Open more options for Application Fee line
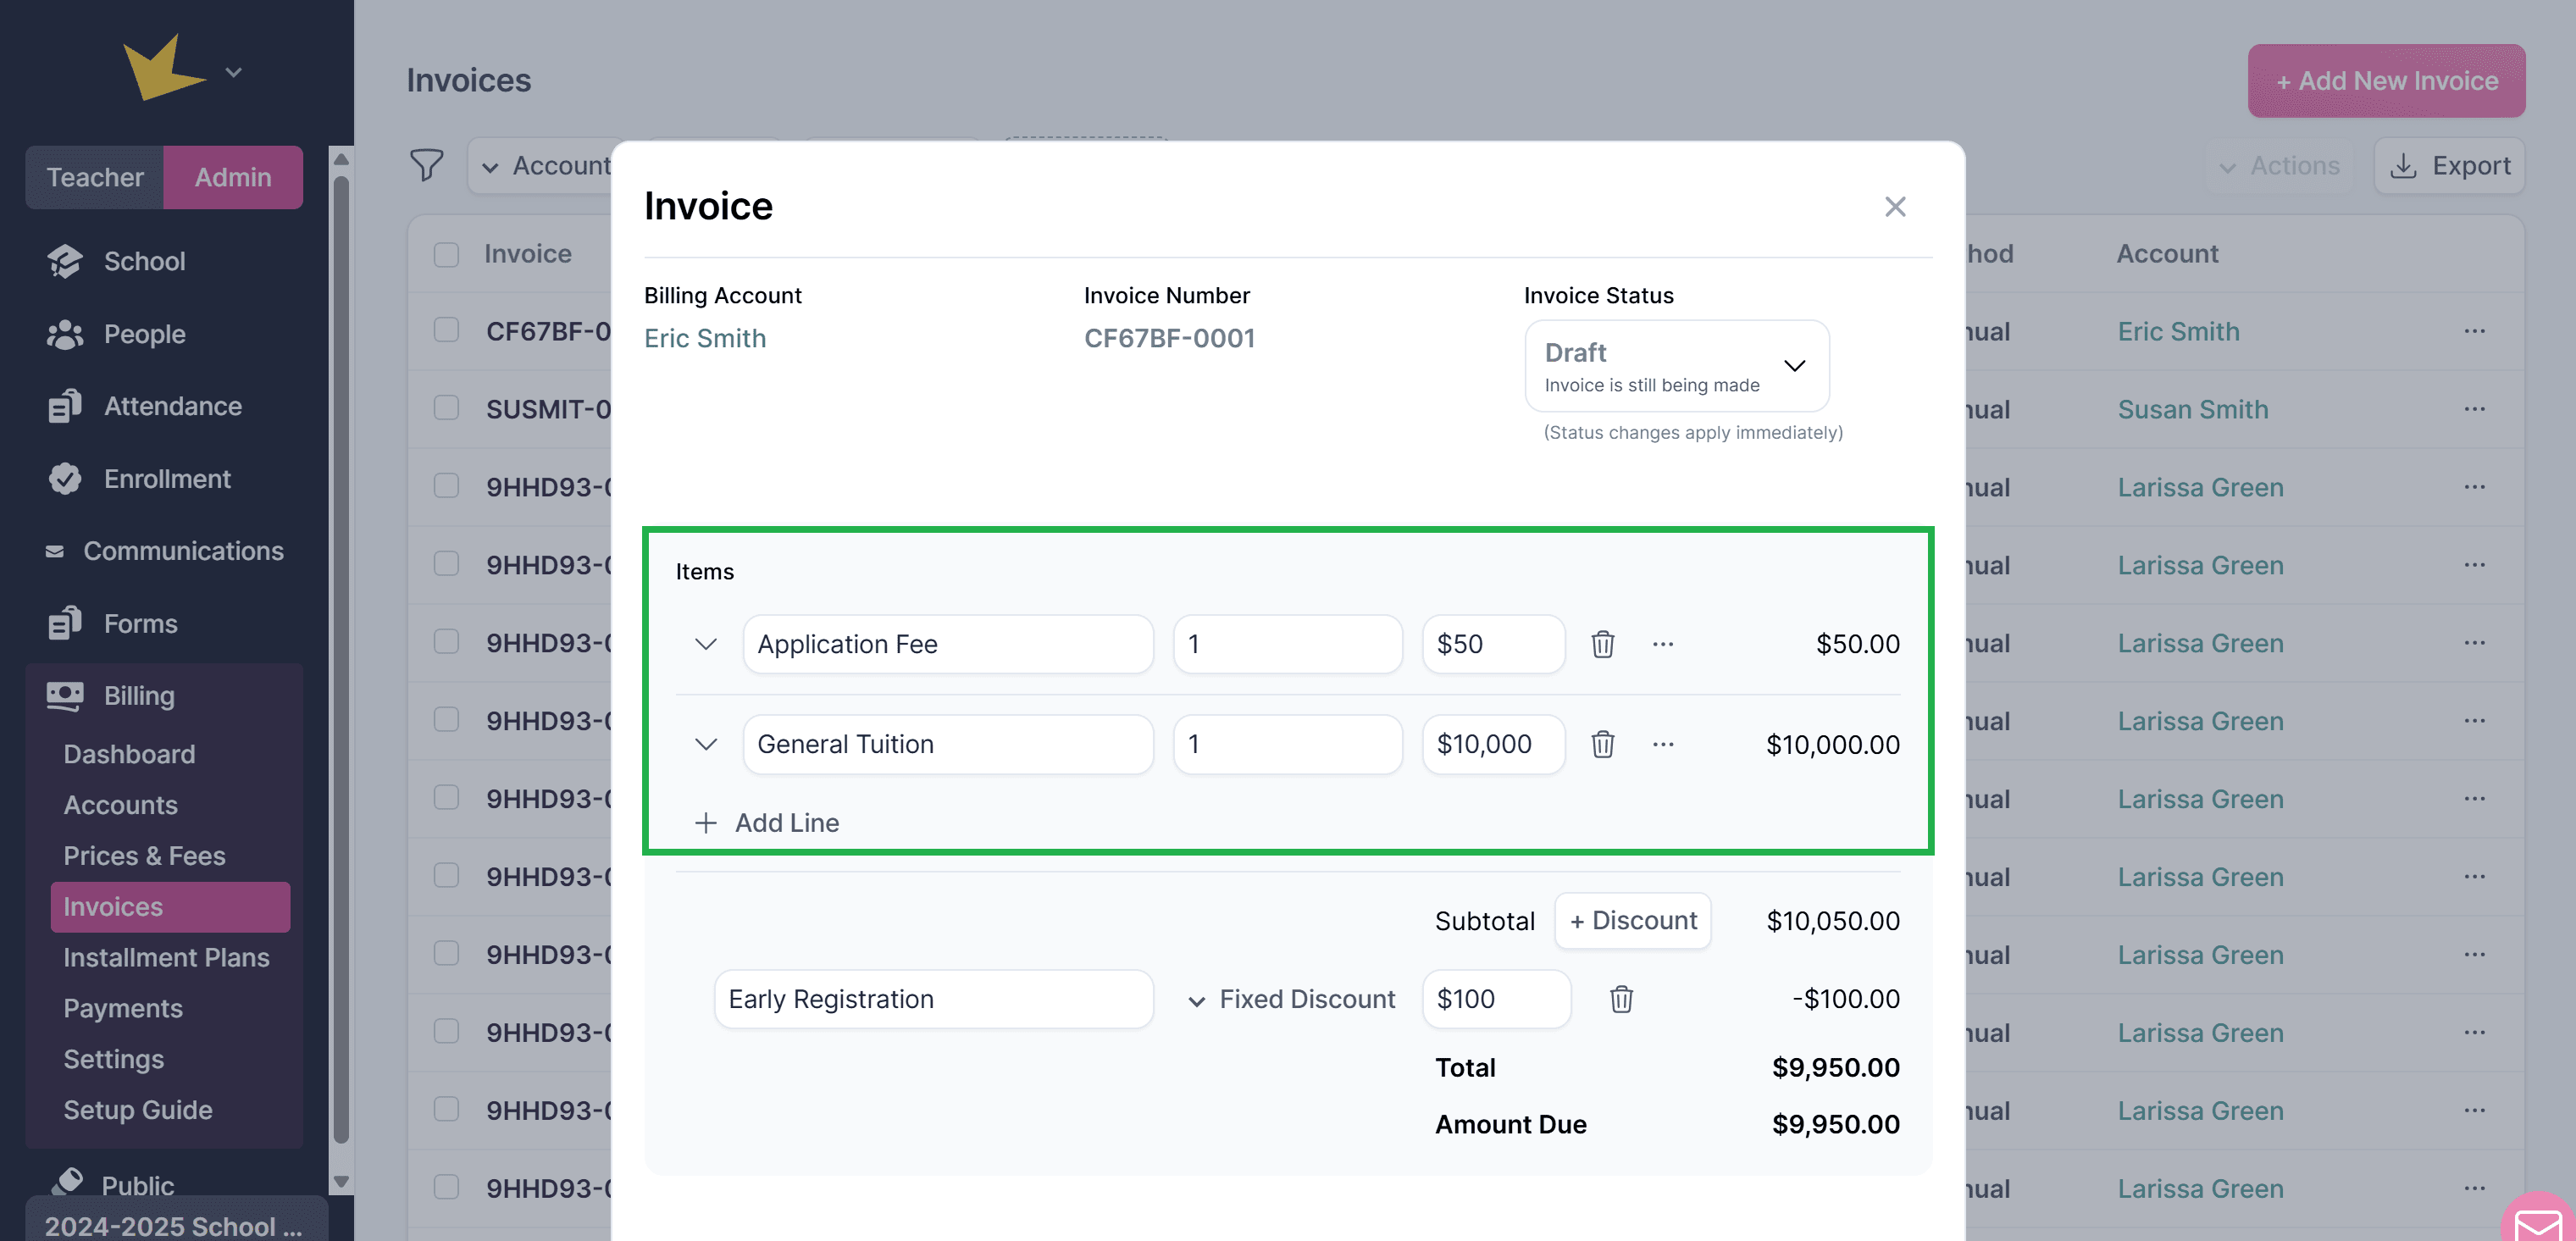Viewport: 2576px width, 1241px height. point(1662,644)
